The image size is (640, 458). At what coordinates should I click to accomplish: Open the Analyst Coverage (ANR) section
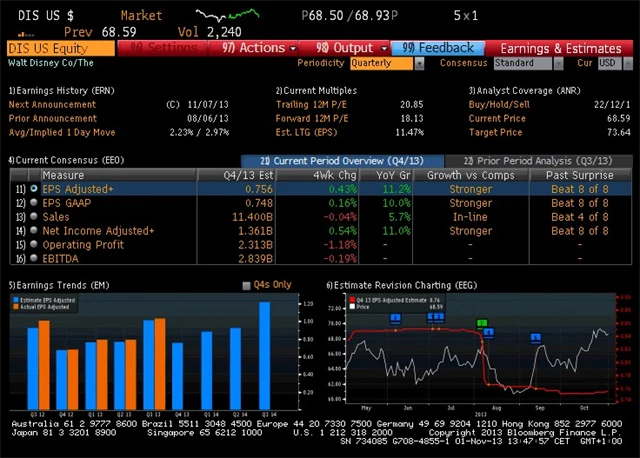pyautogui.click(x=520, y=90)
